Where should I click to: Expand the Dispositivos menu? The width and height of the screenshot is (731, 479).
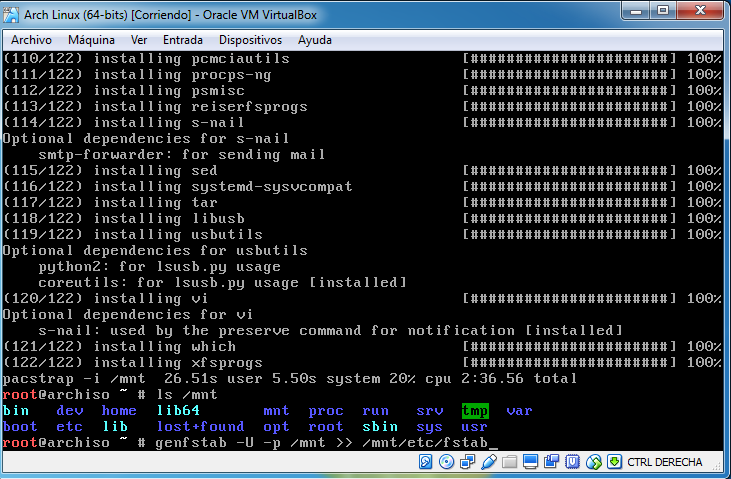[250, 40]
